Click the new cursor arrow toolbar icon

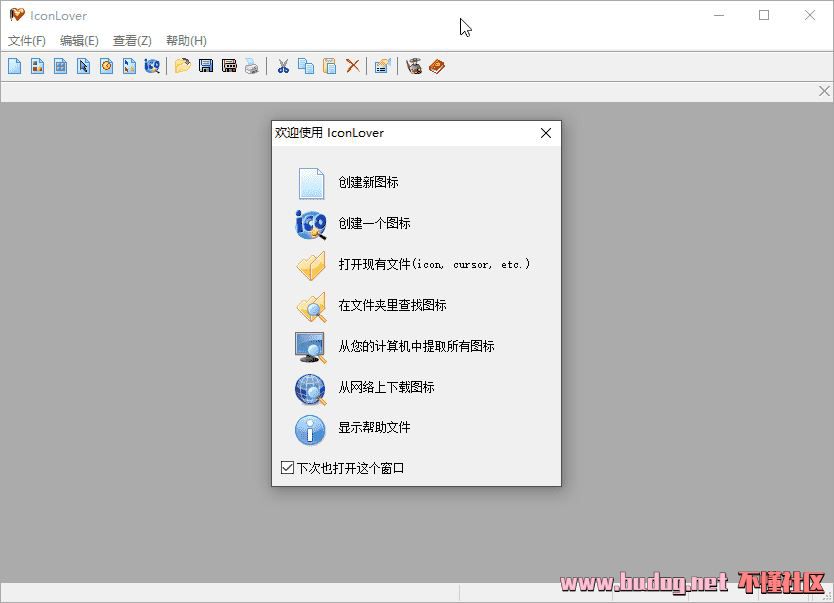[83, 66]
